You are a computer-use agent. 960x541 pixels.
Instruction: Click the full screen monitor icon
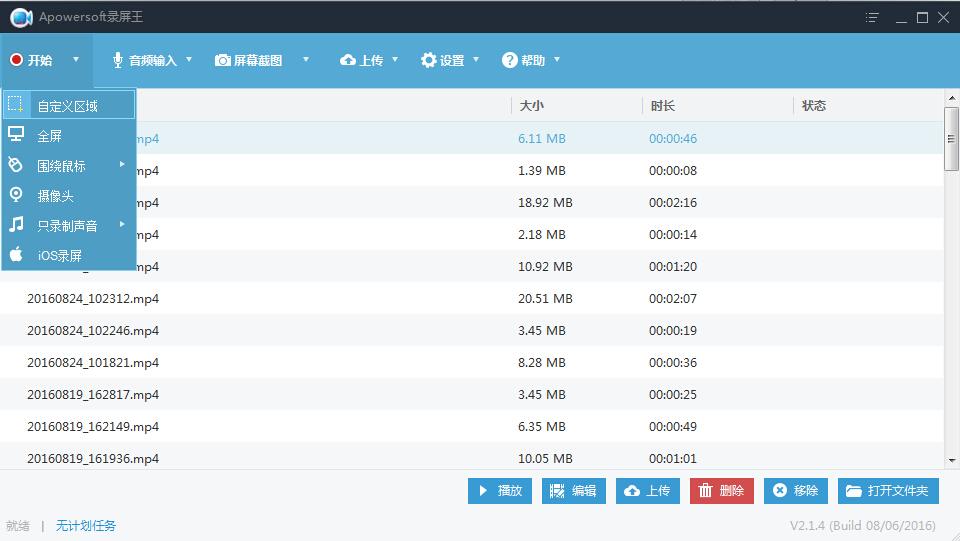pyautogui.click(x=16, y=134)
